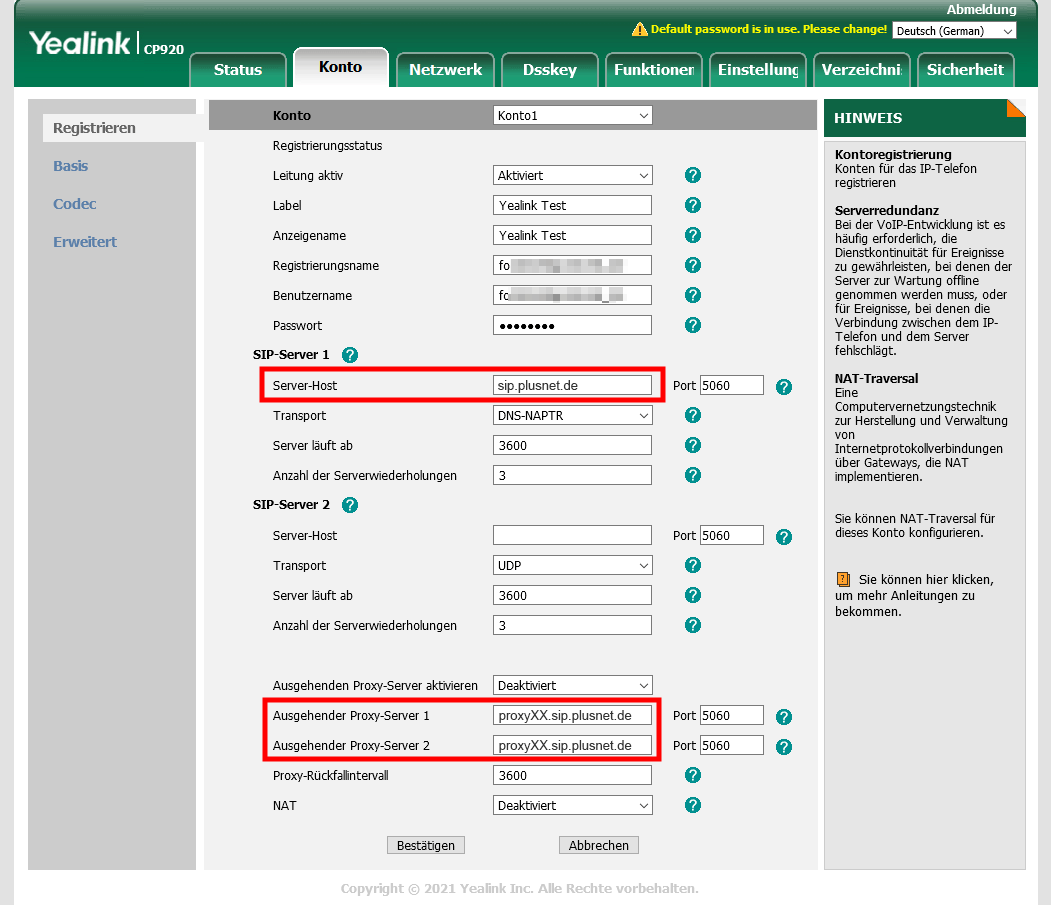Image resolution: width=1051 pixels, height=905 pixels.
Task: Open SIP-Server 1 Transport DNS-NAPTR dropdown
Action: click(572, 415)
